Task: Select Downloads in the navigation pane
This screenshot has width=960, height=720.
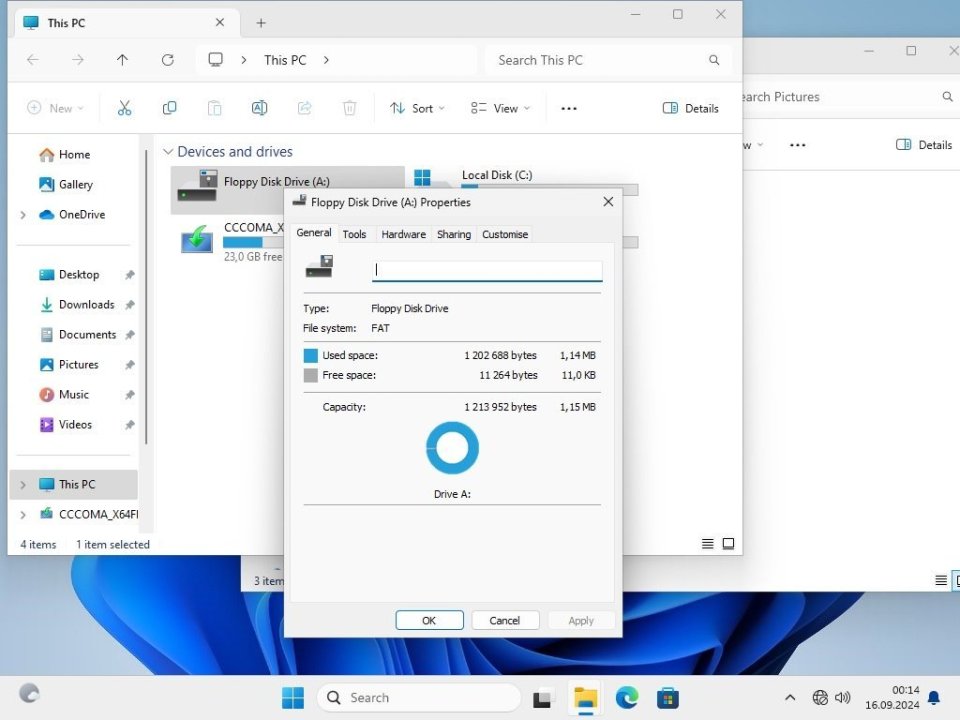Action: (x=86, y=305)
